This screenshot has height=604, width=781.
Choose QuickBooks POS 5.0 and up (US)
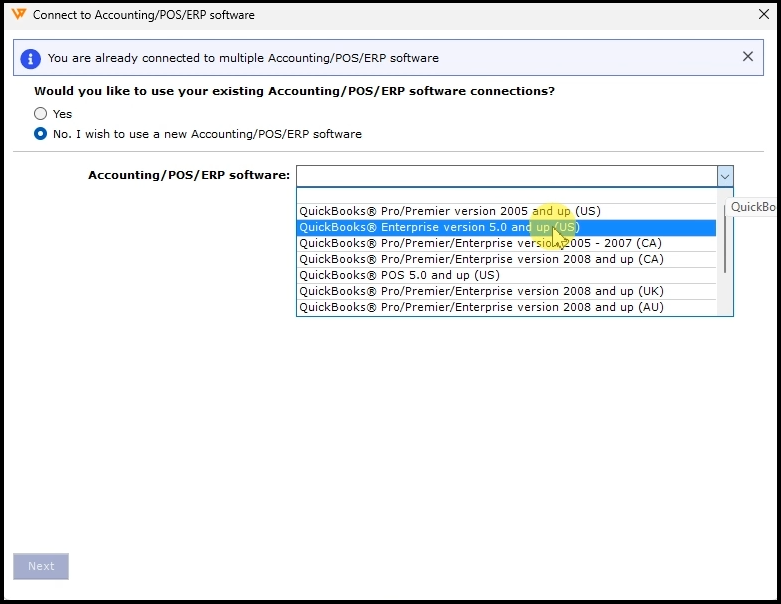[506, 275]
